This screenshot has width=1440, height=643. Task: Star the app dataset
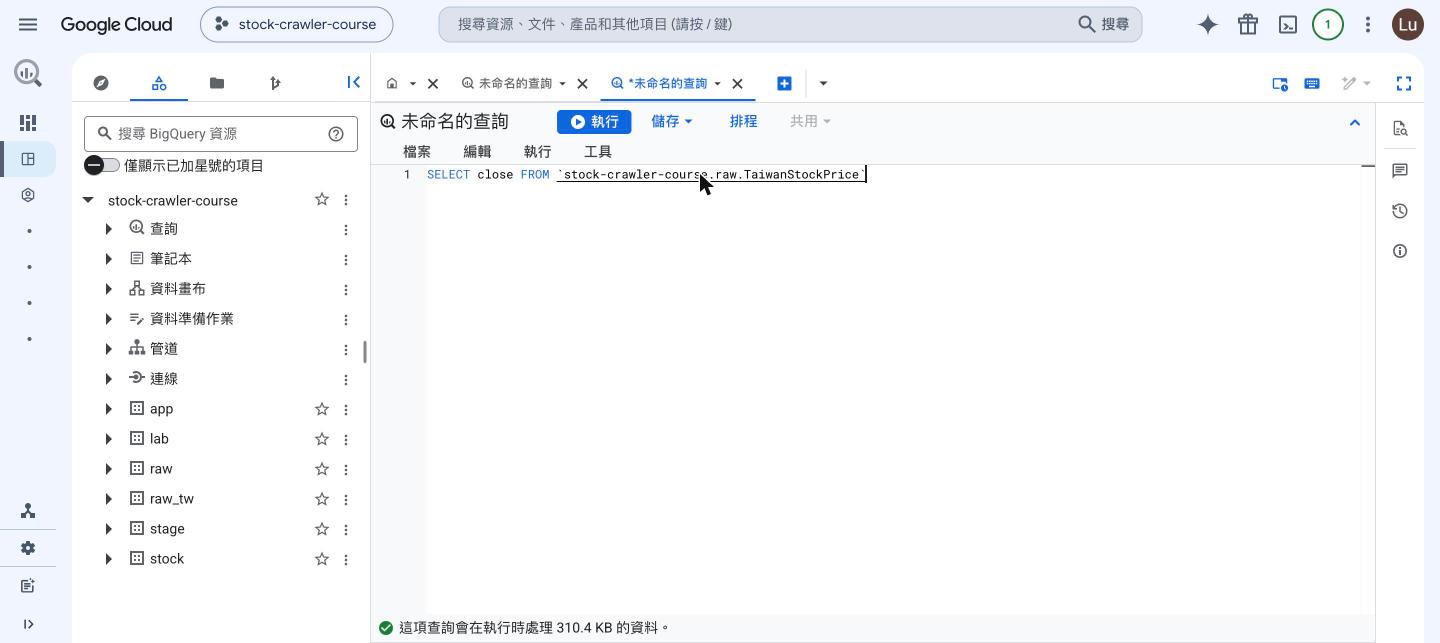coord(322,409)
